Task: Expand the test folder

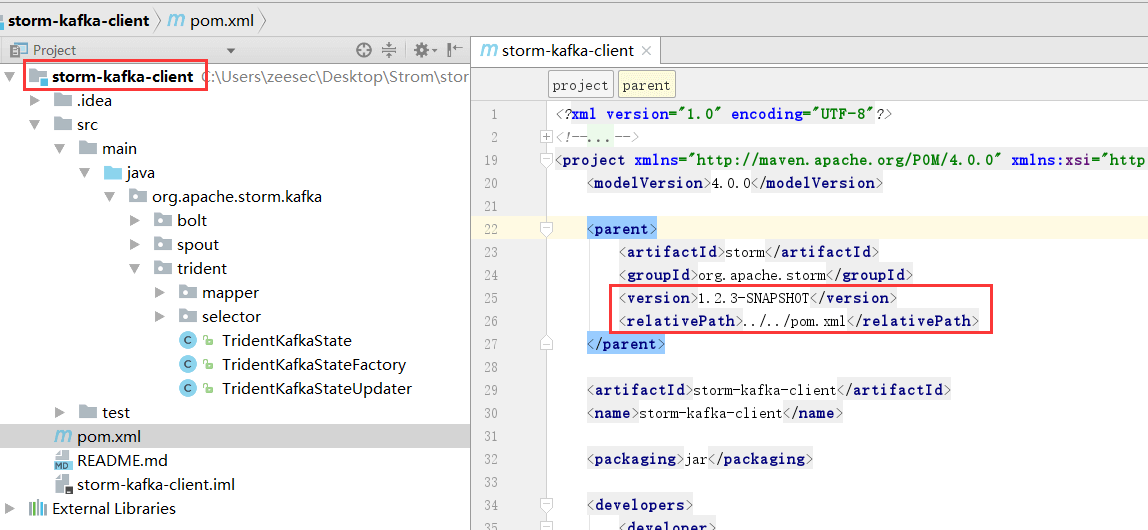Action: (60, 412)
